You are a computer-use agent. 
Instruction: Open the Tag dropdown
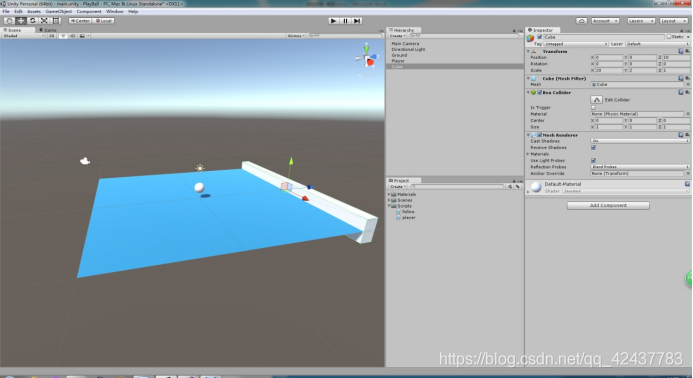pos(576,44)
